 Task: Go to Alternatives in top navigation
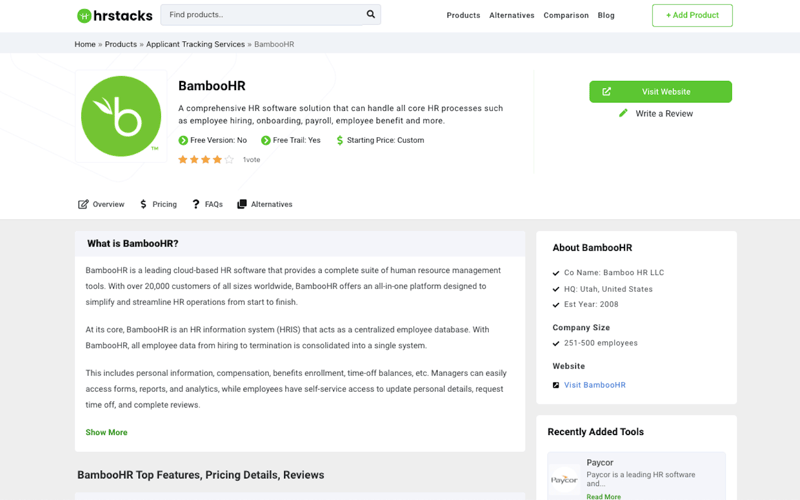512,16
